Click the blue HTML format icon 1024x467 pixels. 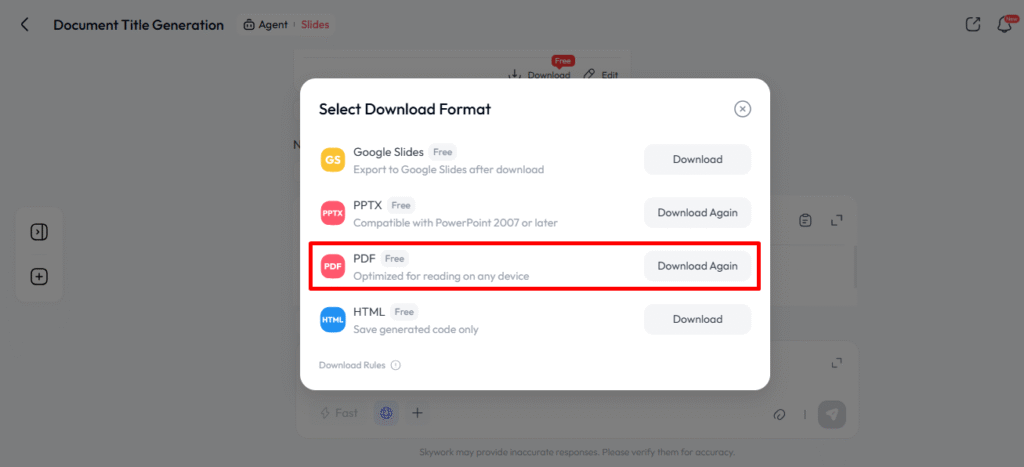pyautogui.click(x=333, y=319)
